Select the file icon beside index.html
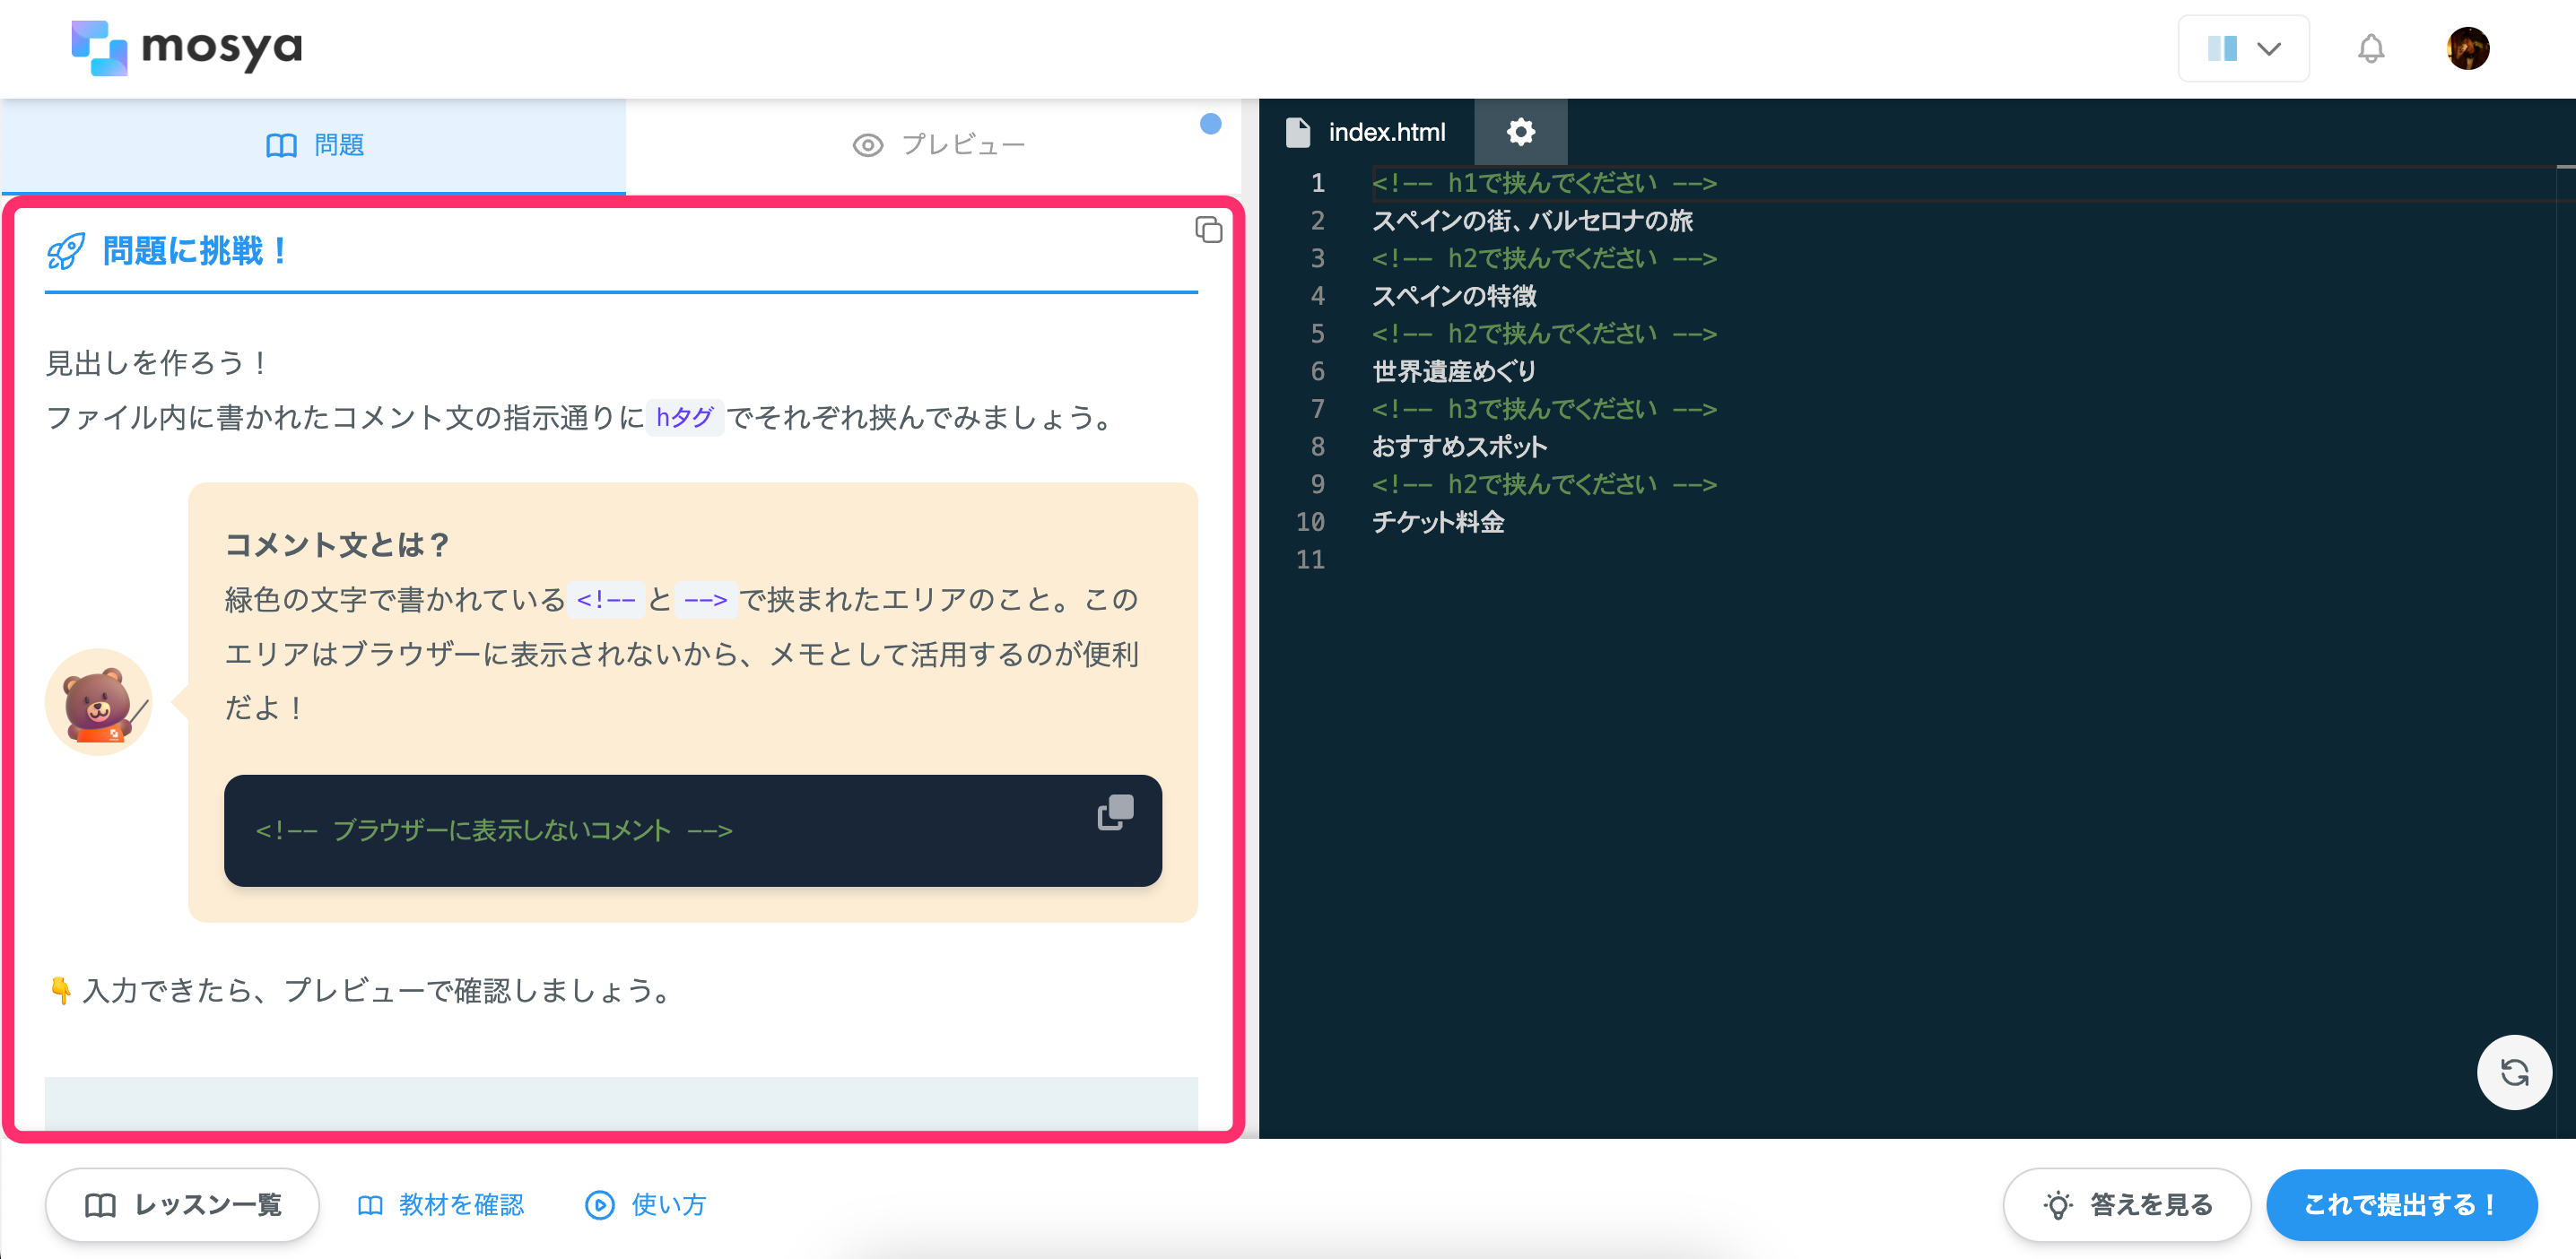This screenshot has height=1259, width=2576. pos(1299,131)
